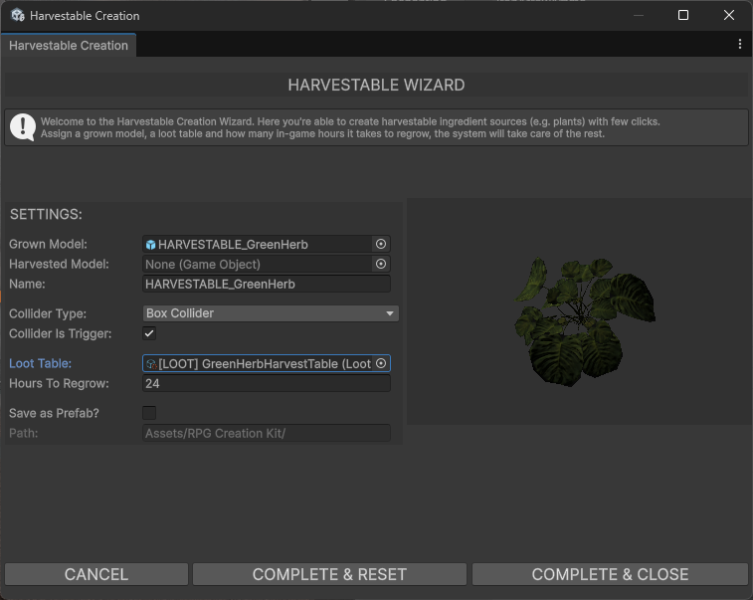753x600 pixels.
Task: Click COMPLETE & CLOSE button
Action: pyautogui.click(x=610, y=574)
